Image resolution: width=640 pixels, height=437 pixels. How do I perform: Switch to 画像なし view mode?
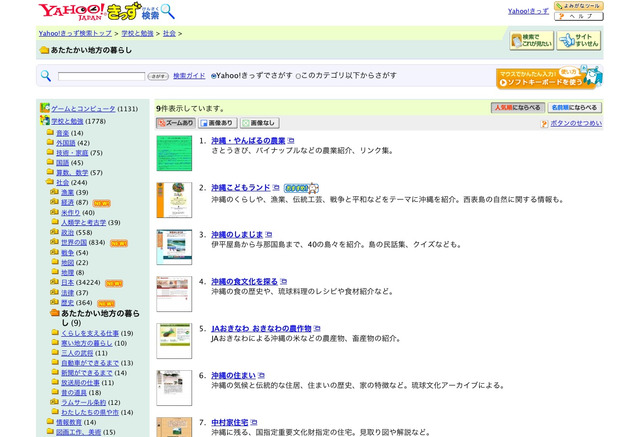tap(260, 123)
